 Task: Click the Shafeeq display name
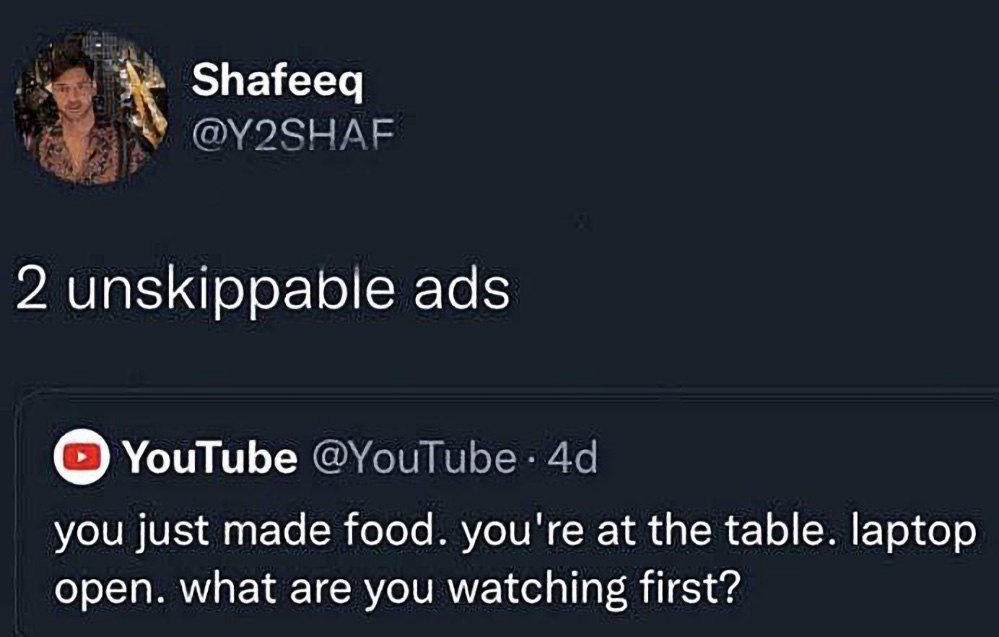click(279, 81)
